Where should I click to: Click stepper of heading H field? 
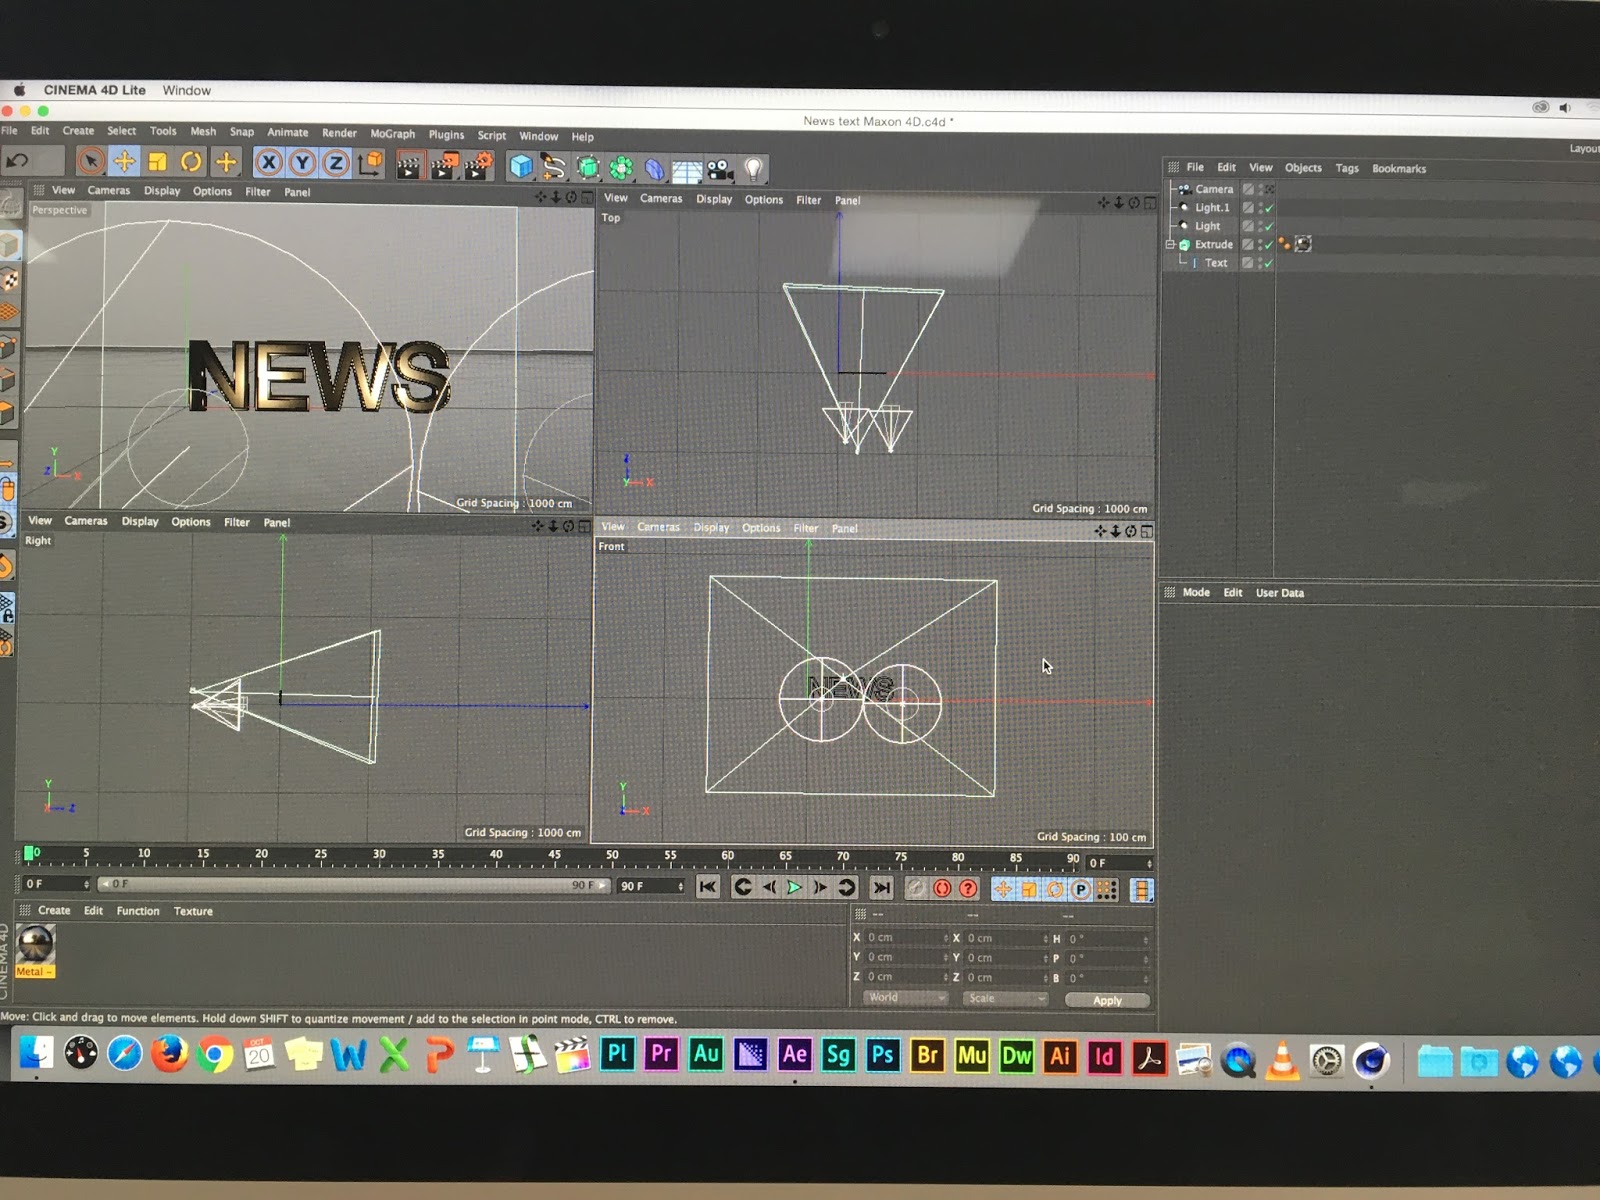coord(1146,940)
